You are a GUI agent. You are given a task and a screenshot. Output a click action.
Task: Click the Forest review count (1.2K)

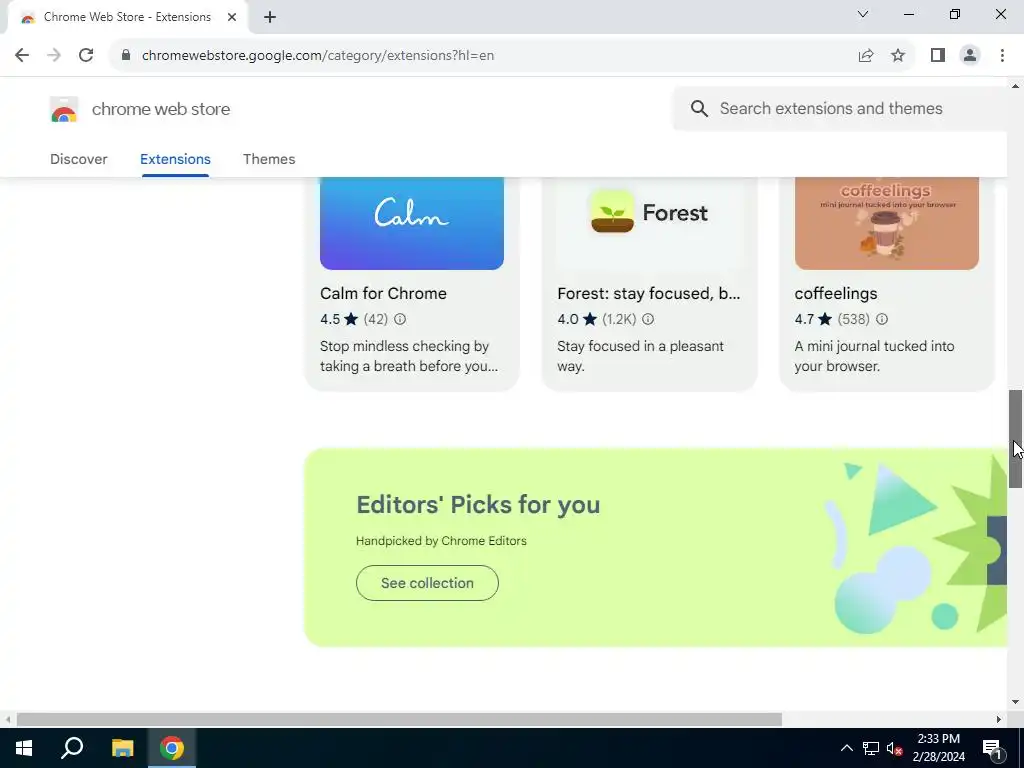click(x=619, y=319)
